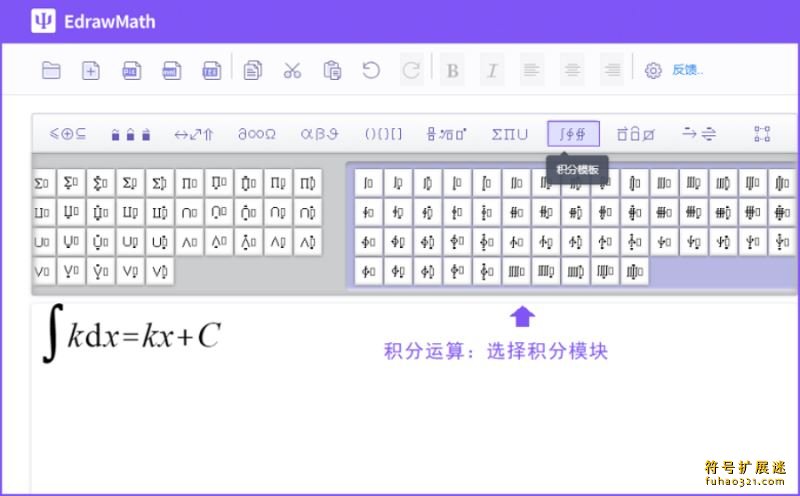The width and height of the screenshot is (800, 496).
Task: Insert single integral ∫ with subscript and superscript limits
Action: 428,183
